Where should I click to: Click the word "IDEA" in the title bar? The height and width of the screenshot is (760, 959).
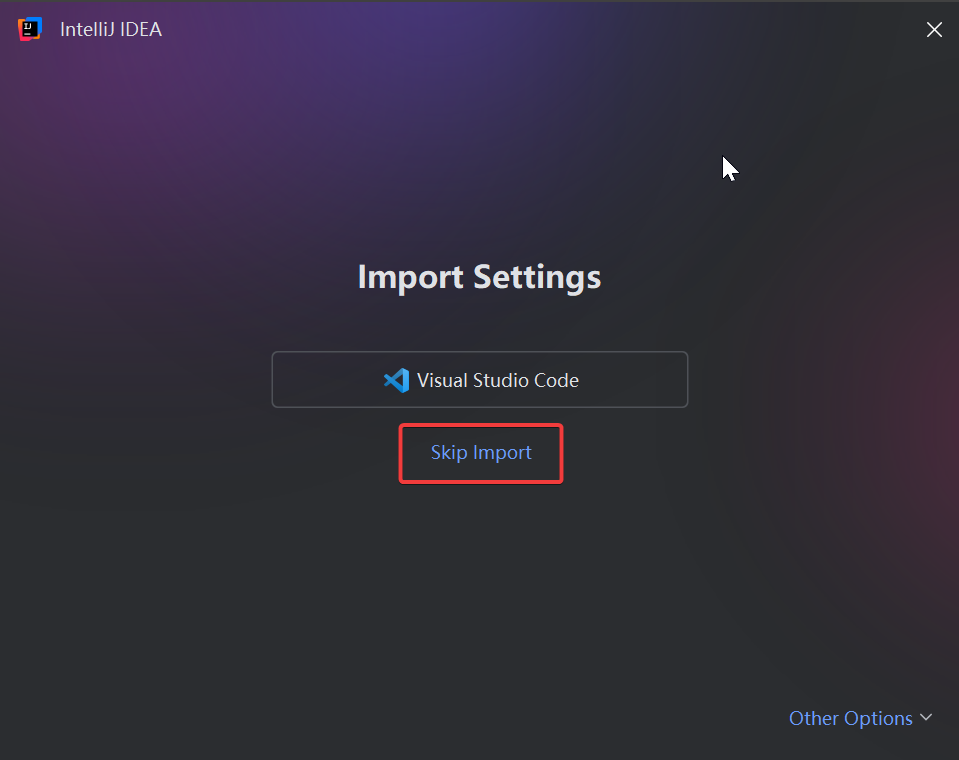click(x=140, y=30)
